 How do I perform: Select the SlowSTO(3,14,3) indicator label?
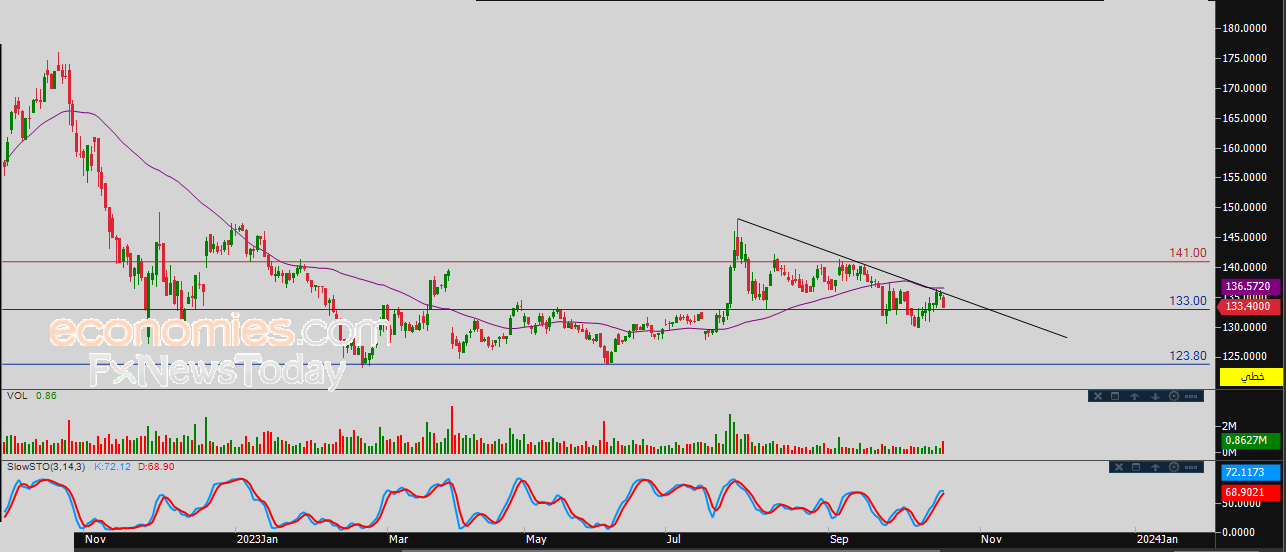(48, 467)
